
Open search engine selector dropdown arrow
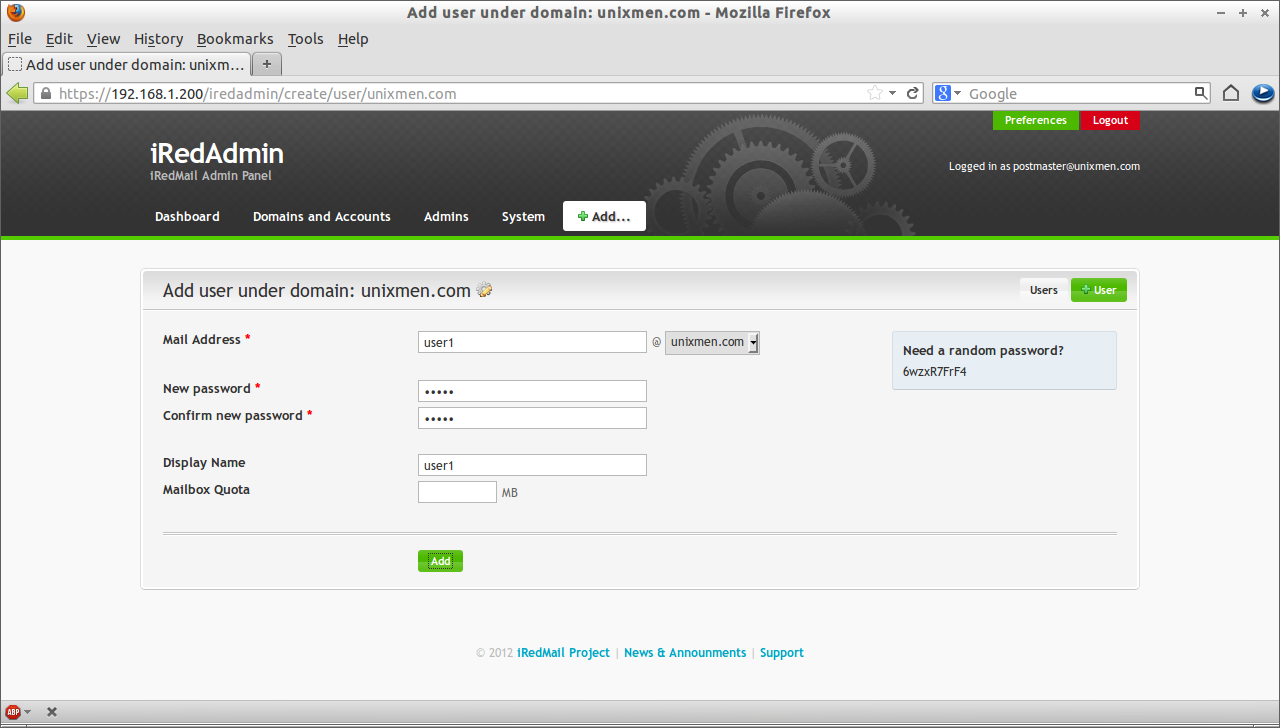957,93
